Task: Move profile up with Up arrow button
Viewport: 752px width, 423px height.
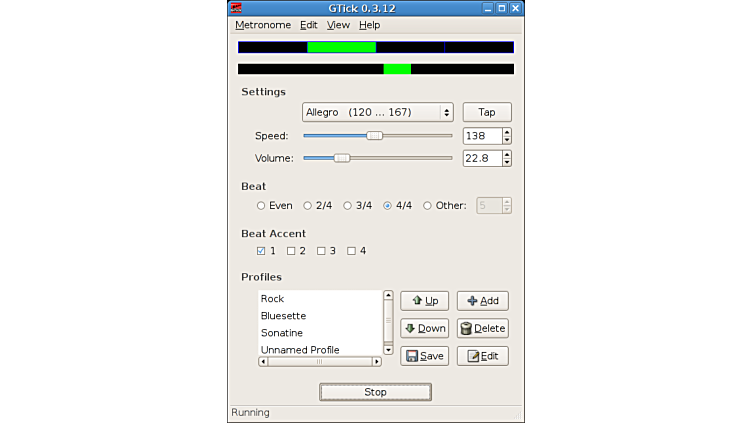Action: tap(424, 301)
